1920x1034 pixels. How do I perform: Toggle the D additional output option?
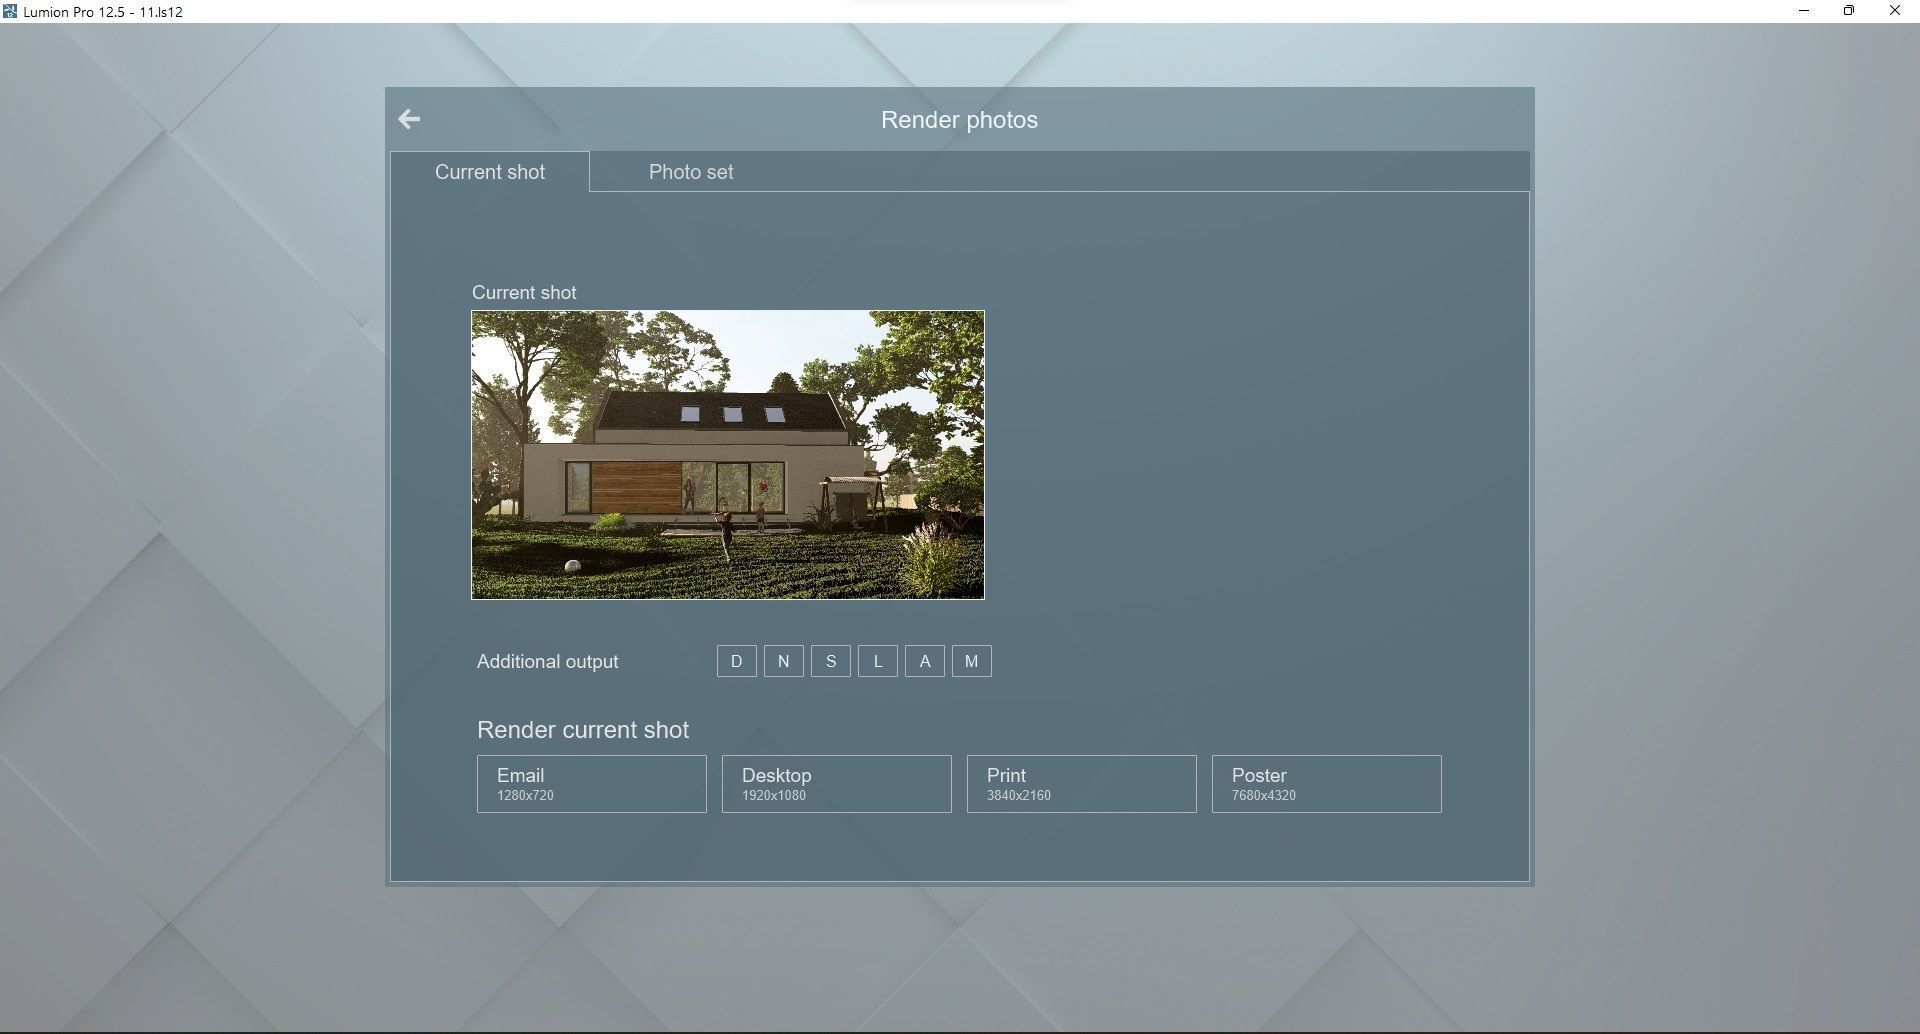point(737,661)
